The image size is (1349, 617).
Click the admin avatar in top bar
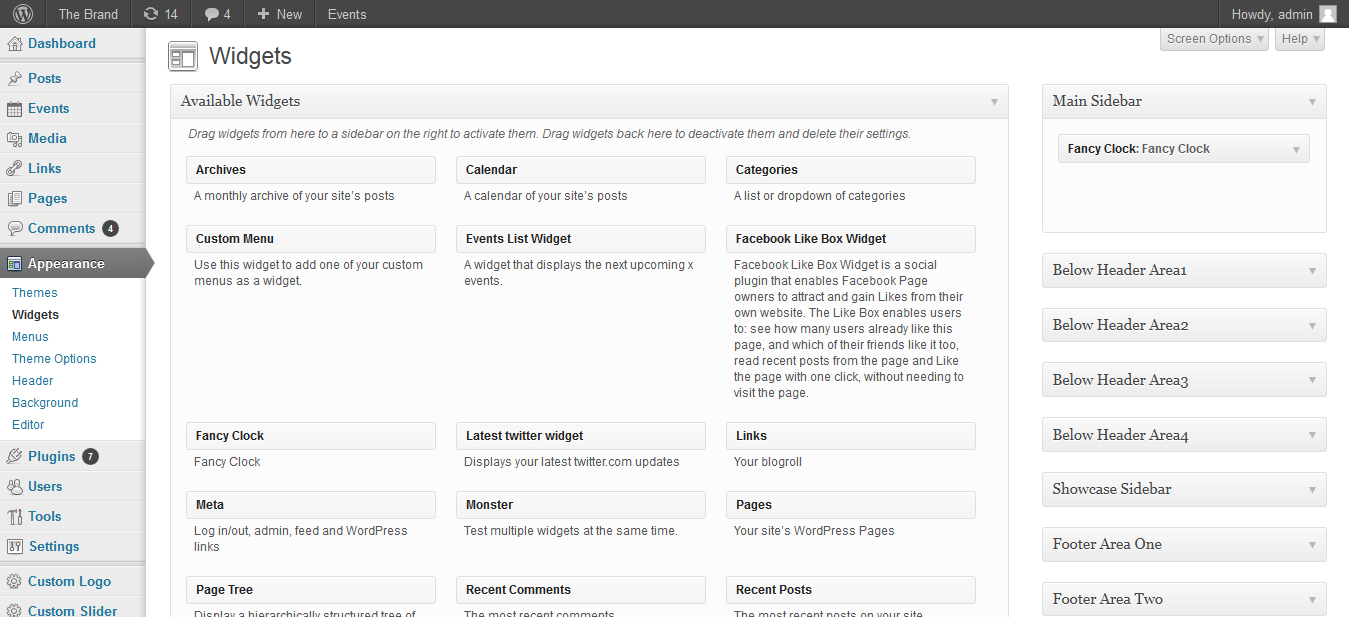(x=1327, y=14)
